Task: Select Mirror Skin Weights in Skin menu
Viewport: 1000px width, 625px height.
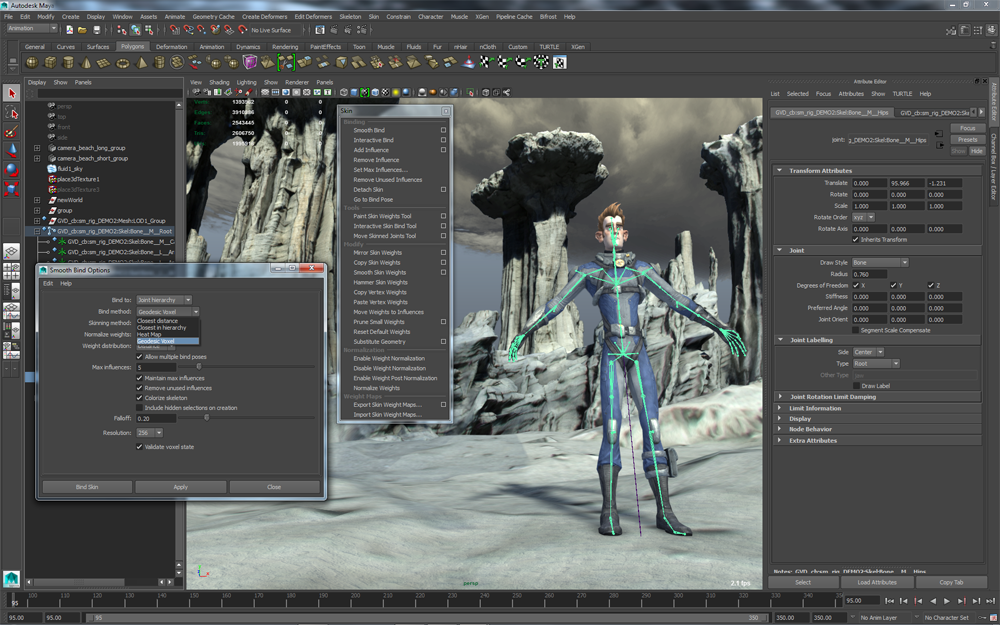Action: pos(378,253)
